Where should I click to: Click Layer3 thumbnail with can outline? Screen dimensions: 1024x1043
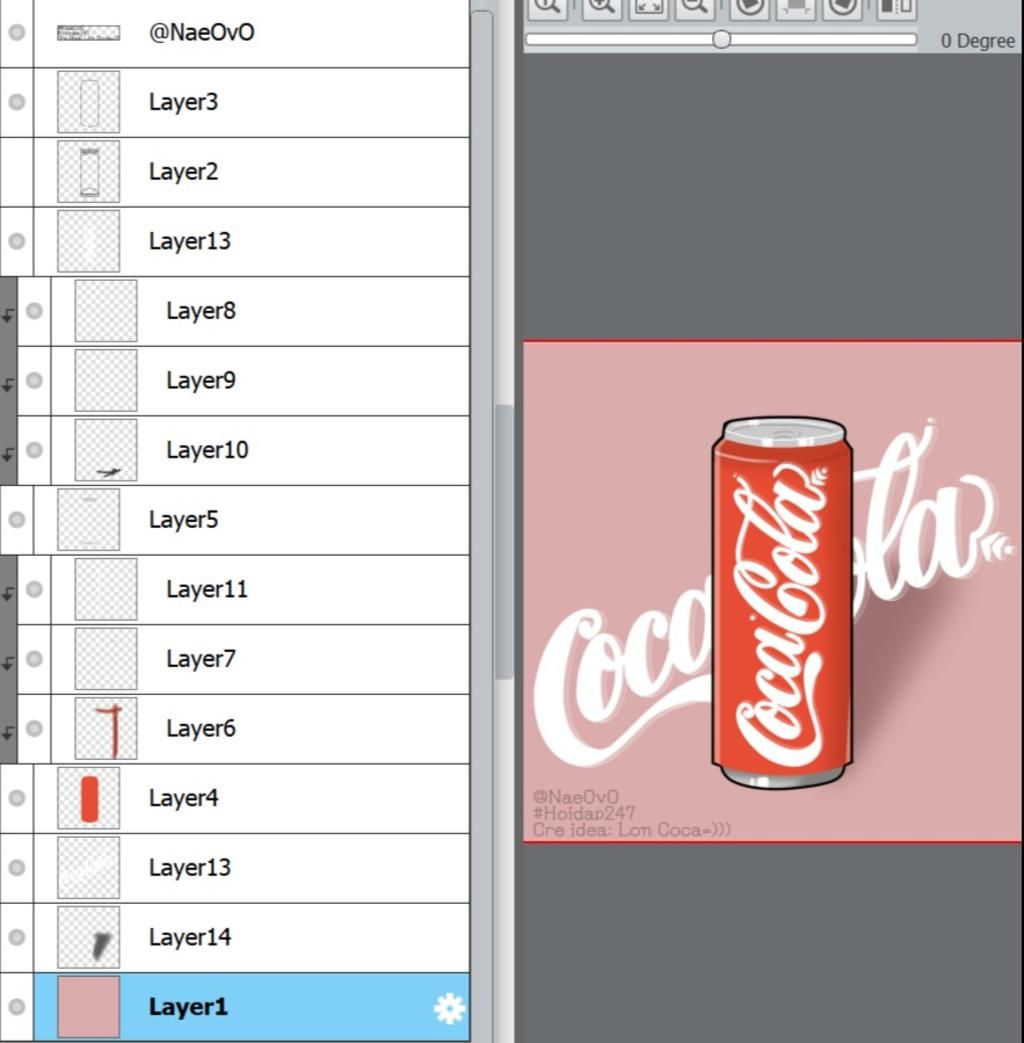(x=88, y=102)
